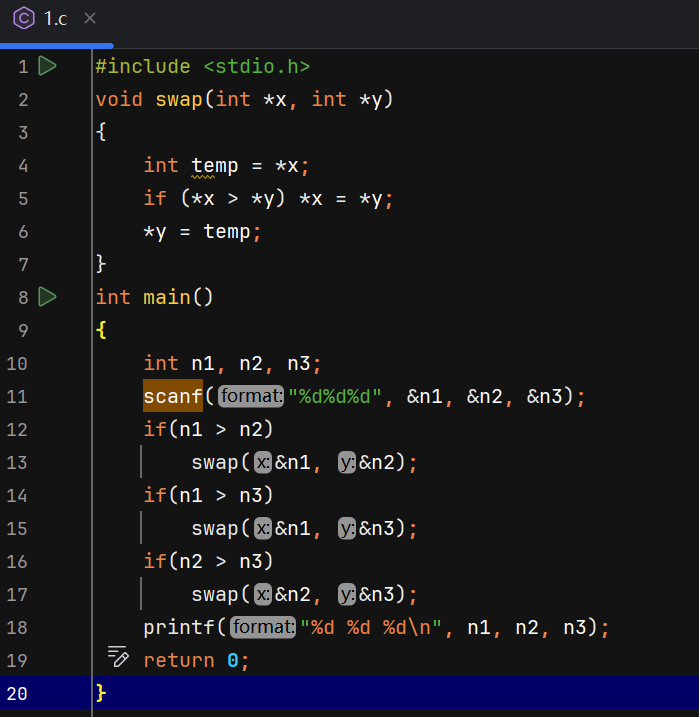Click the <stdio.h> header in the include line
This screenshot has width=699, height=717.
coord(257,66)
